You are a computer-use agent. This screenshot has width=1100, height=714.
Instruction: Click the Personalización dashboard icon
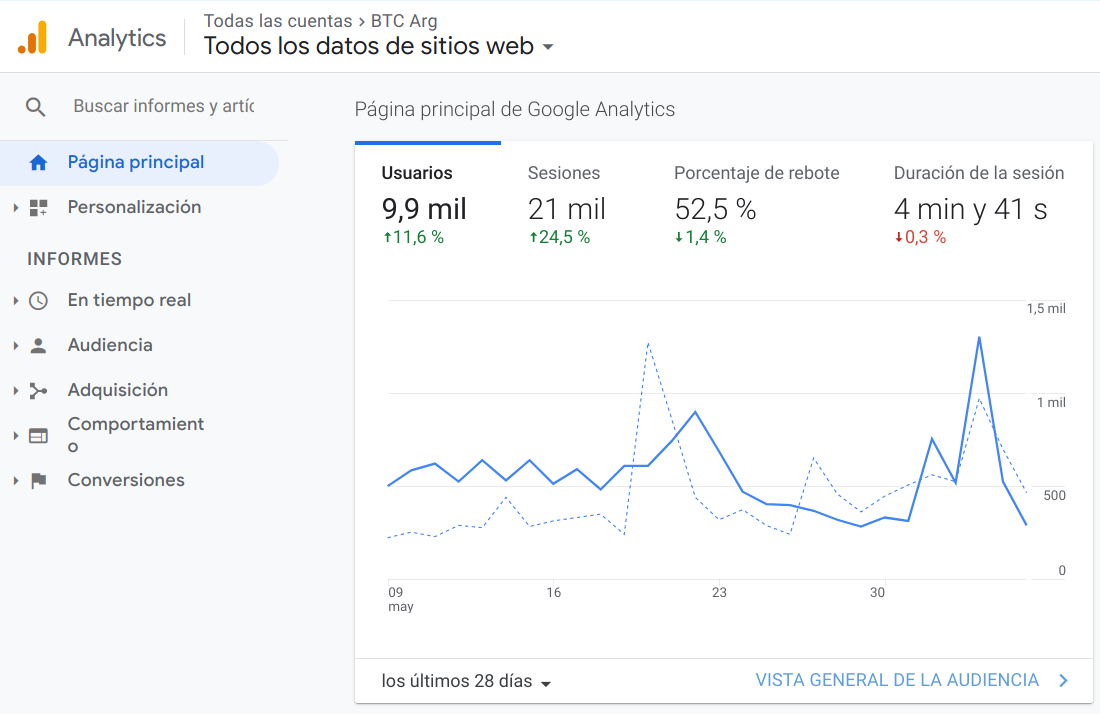coord(38,208)
